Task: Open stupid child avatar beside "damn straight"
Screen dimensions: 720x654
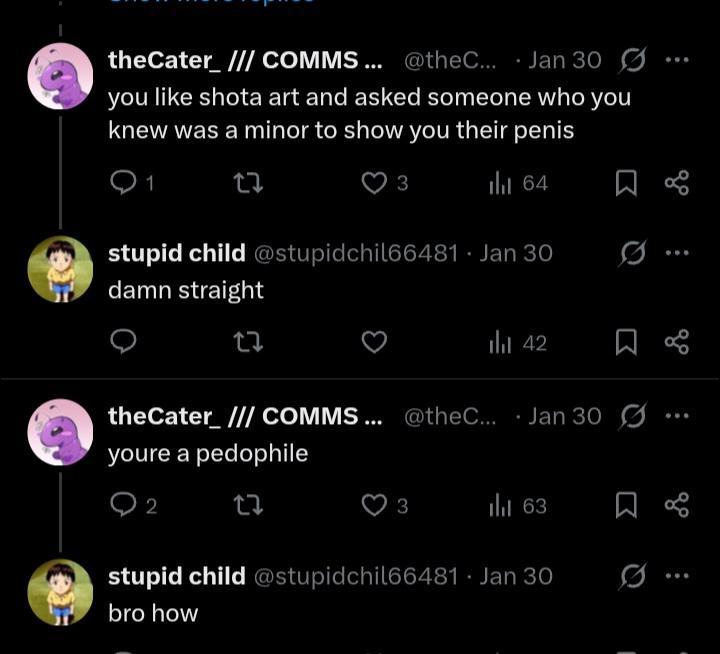Action: pos(60,270)
